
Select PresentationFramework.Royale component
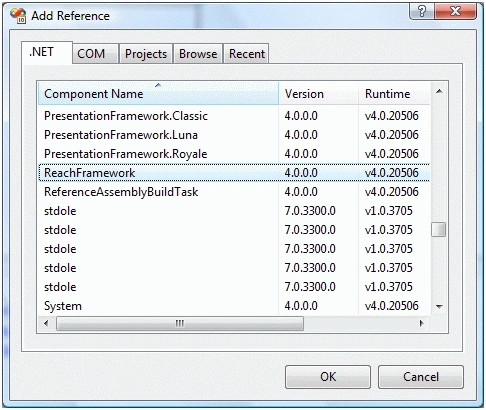234,154
